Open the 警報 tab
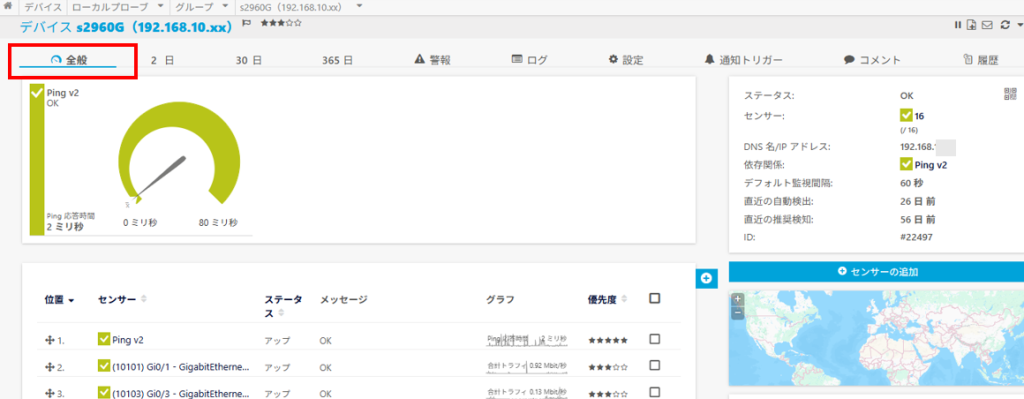The image size is (1024, 399). click(432, 60)
